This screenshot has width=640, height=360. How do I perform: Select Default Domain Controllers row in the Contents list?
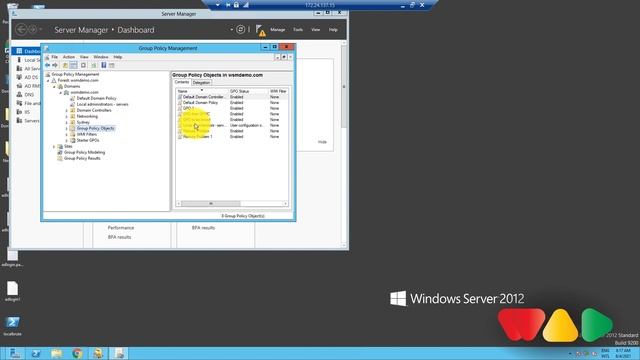[x=232, y=97]
